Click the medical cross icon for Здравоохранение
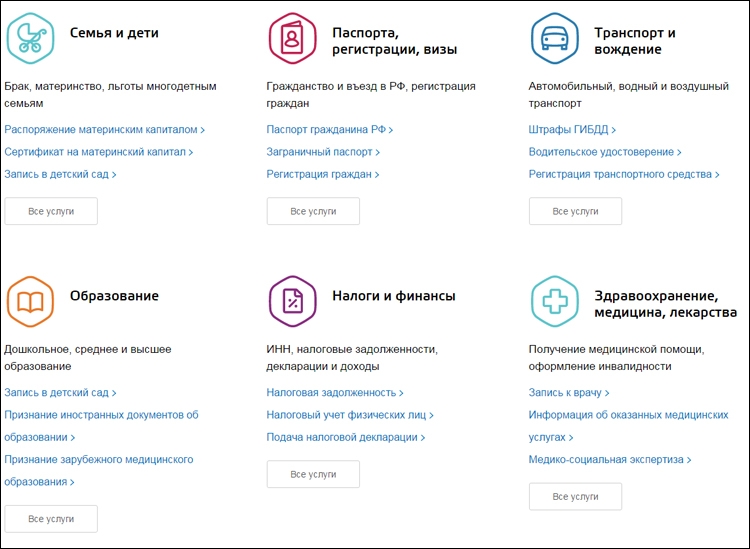 click(x=554, y=301)
